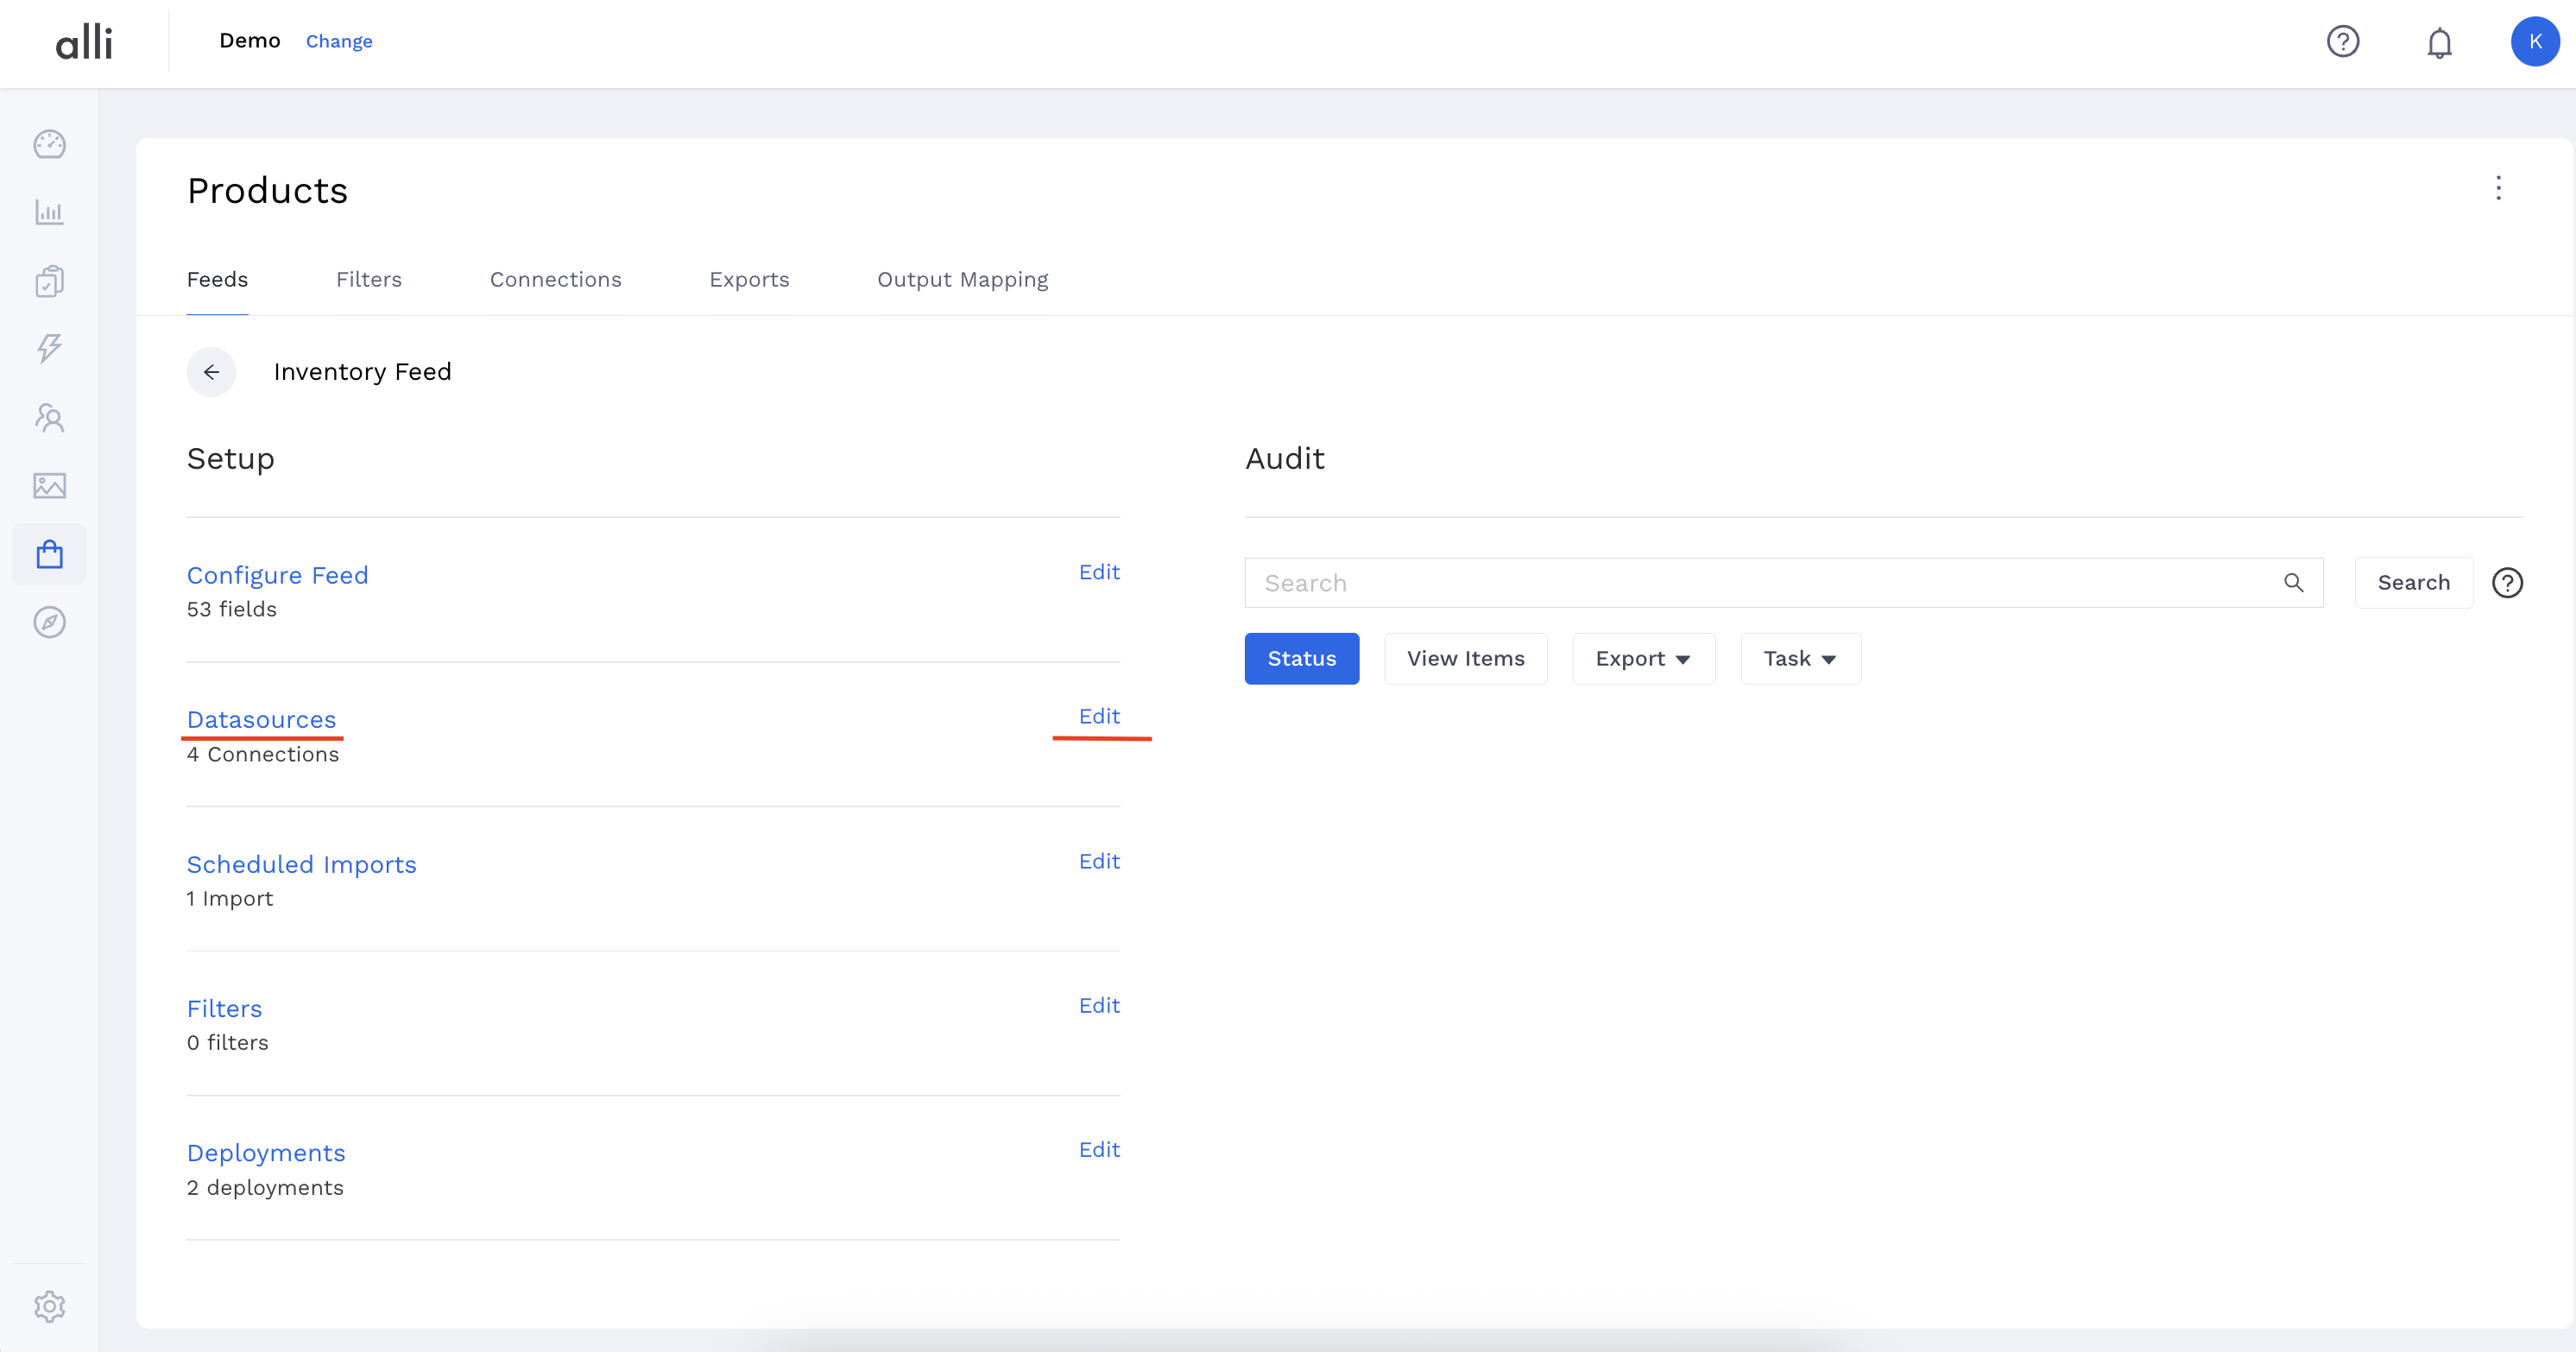Open the compass explore sidebar icon
2576x1352 pixels.
(x=49, y=622)
